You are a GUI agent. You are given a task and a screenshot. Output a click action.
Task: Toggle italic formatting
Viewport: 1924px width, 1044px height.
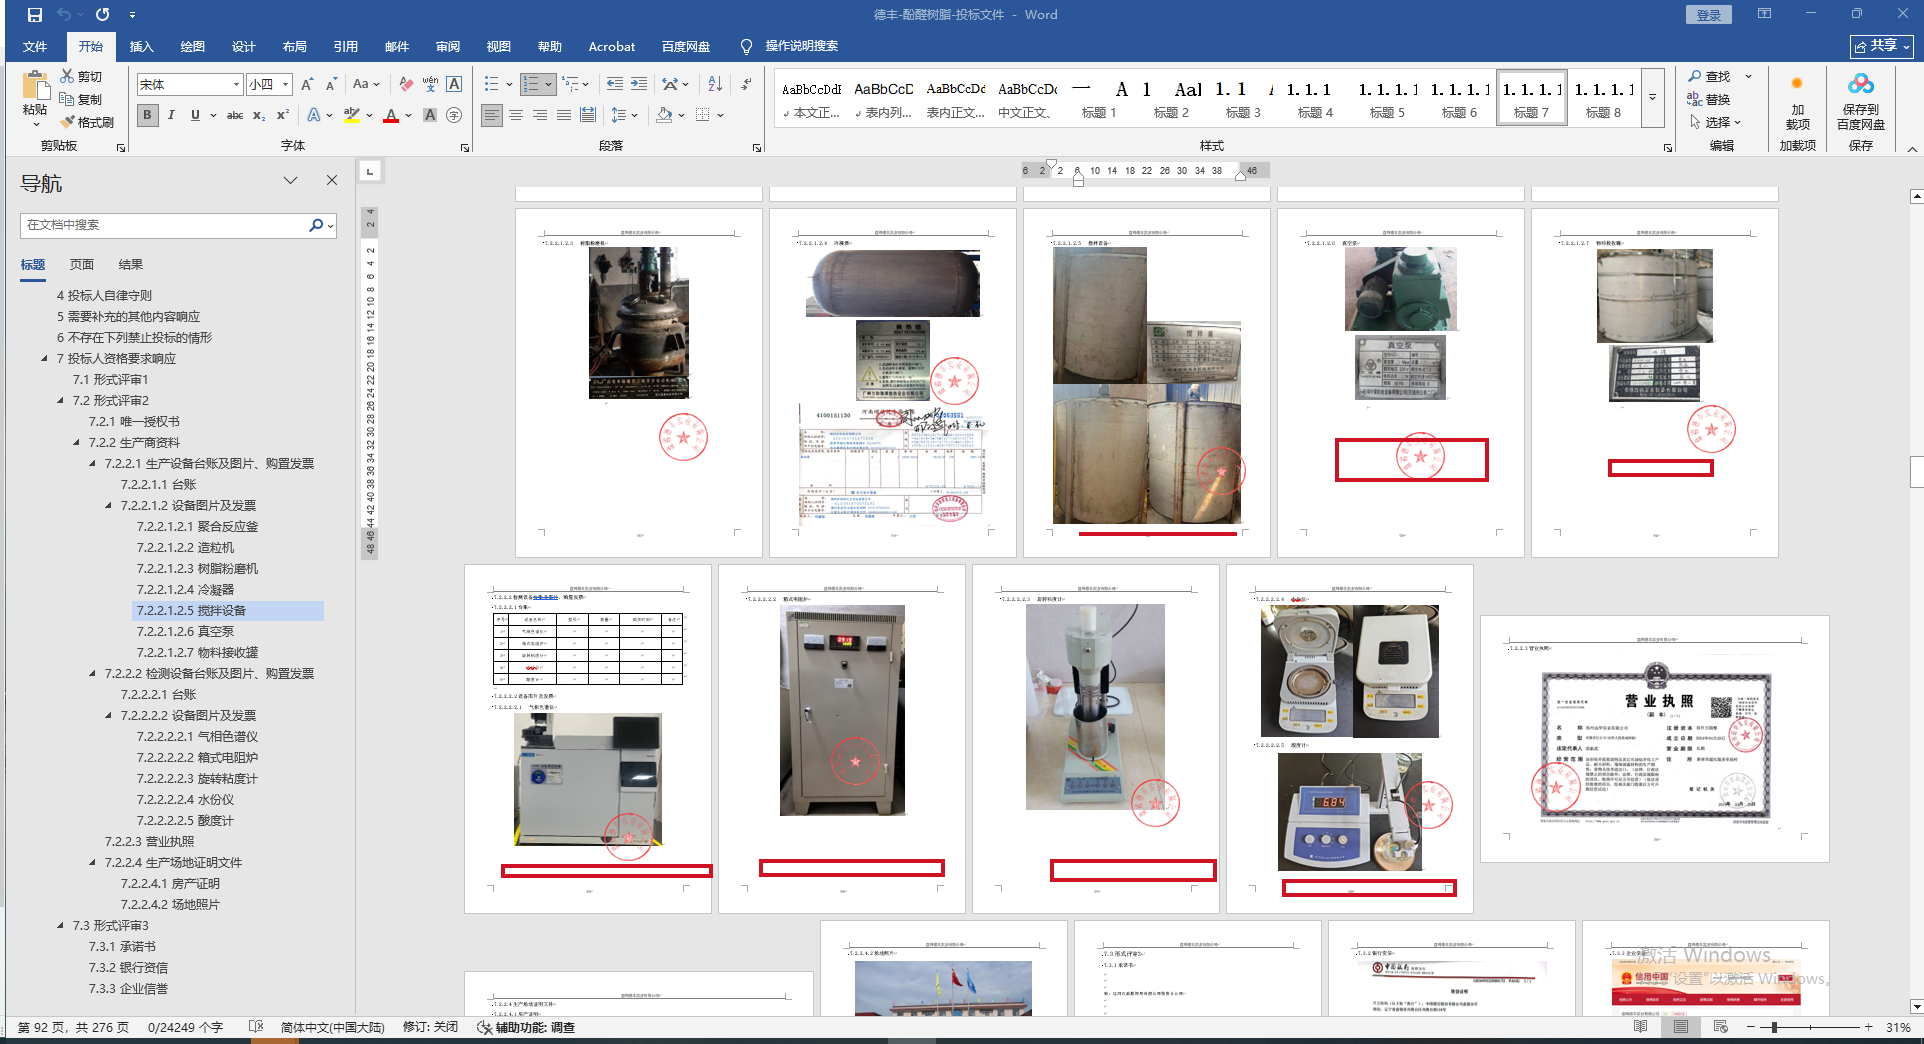tap(171, 115)
